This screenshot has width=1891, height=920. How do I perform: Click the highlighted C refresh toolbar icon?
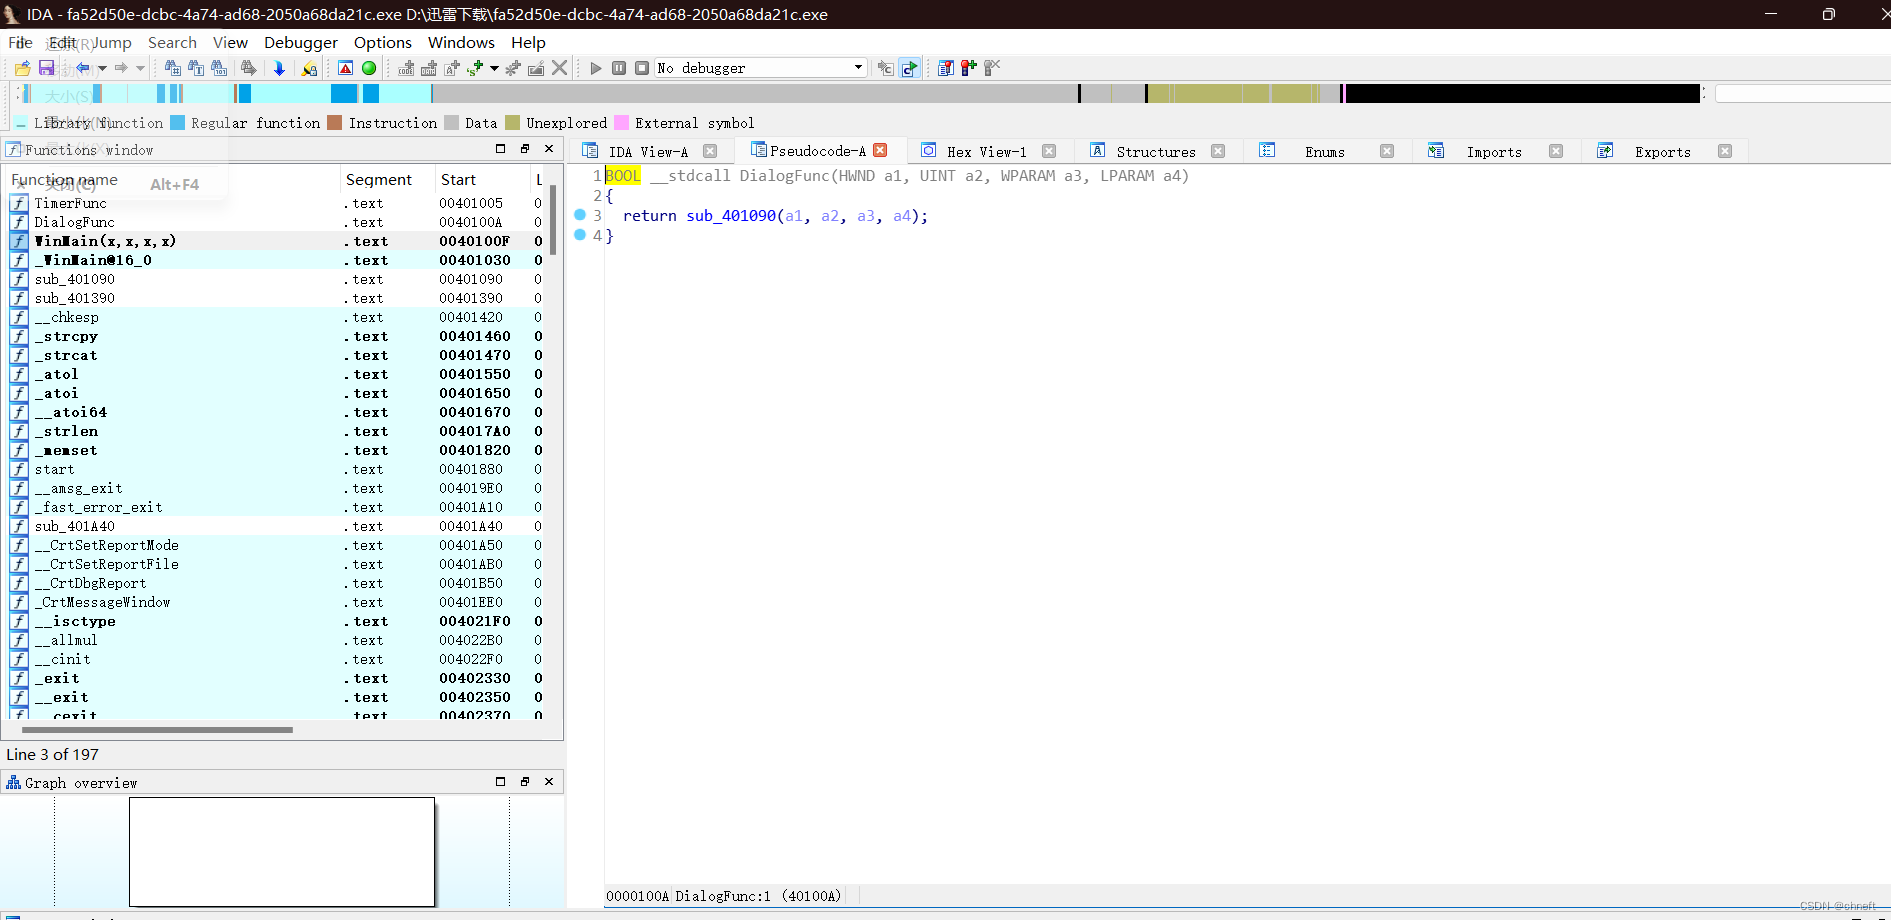pyautogui.click(x=909, y=68)
